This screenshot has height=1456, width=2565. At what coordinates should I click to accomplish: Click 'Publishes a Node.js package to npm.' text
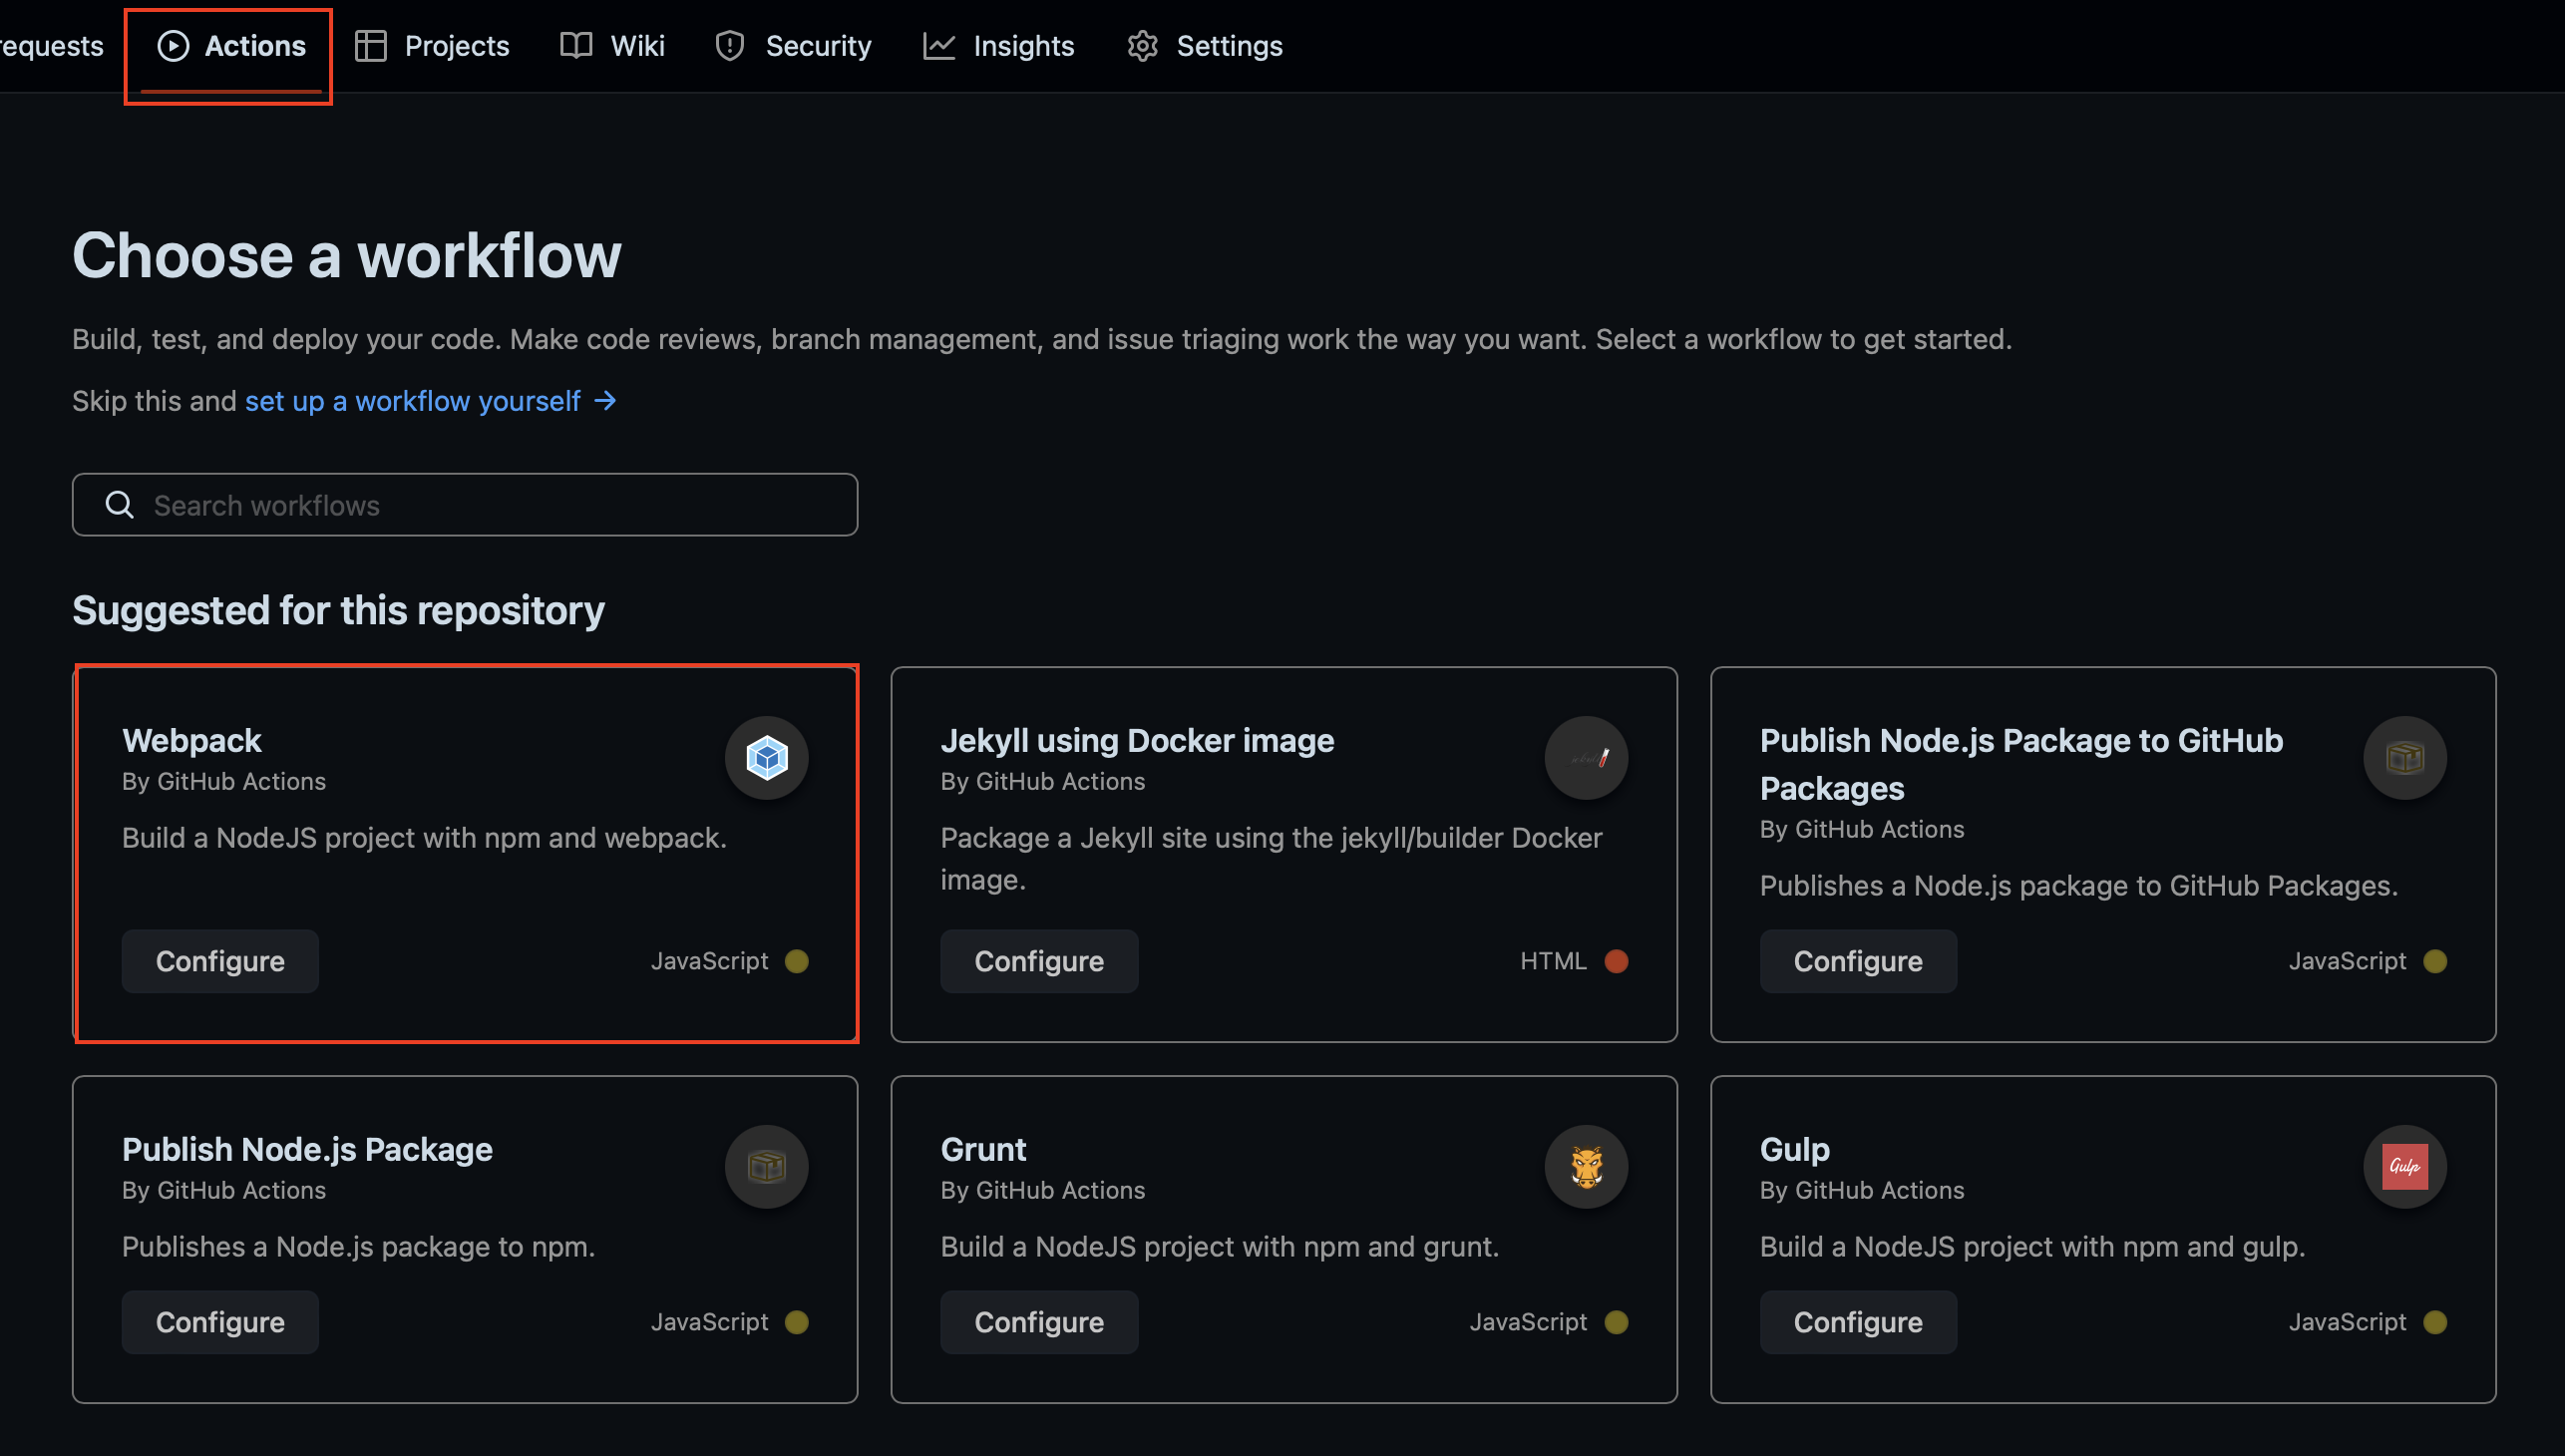point(358,1247)
